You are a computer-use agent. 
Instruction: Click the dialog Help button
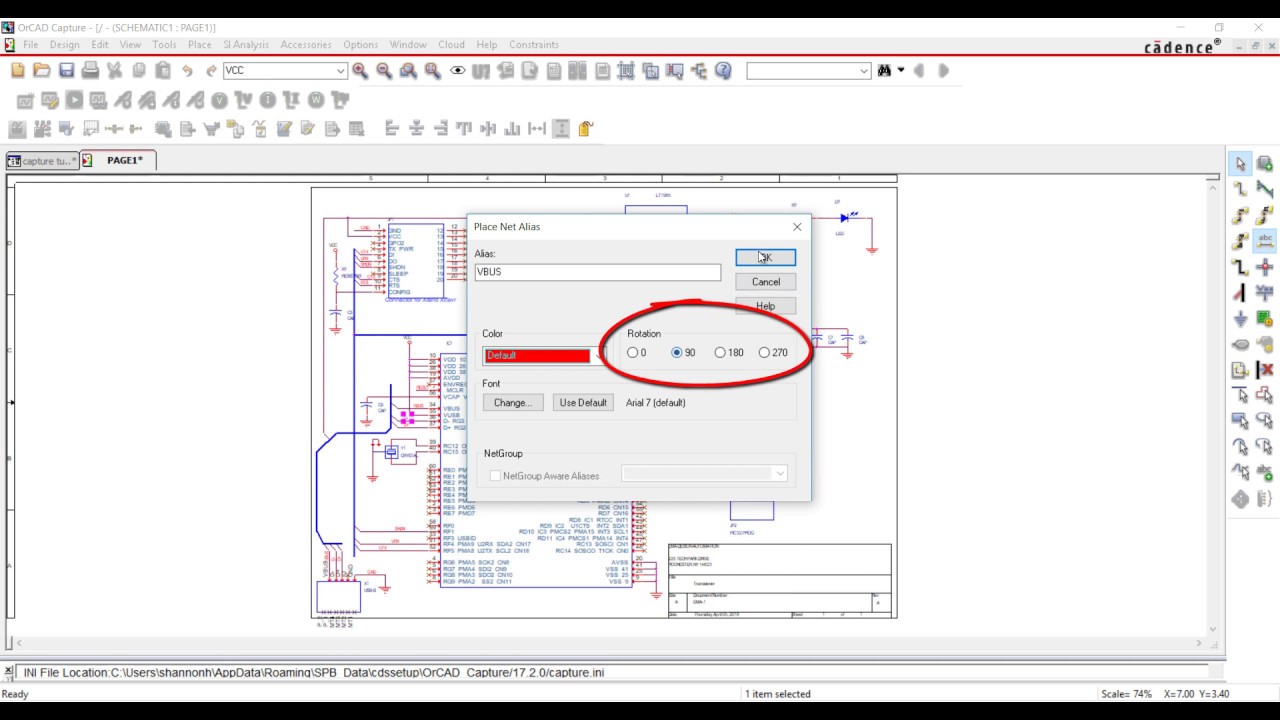pos(765,306)
